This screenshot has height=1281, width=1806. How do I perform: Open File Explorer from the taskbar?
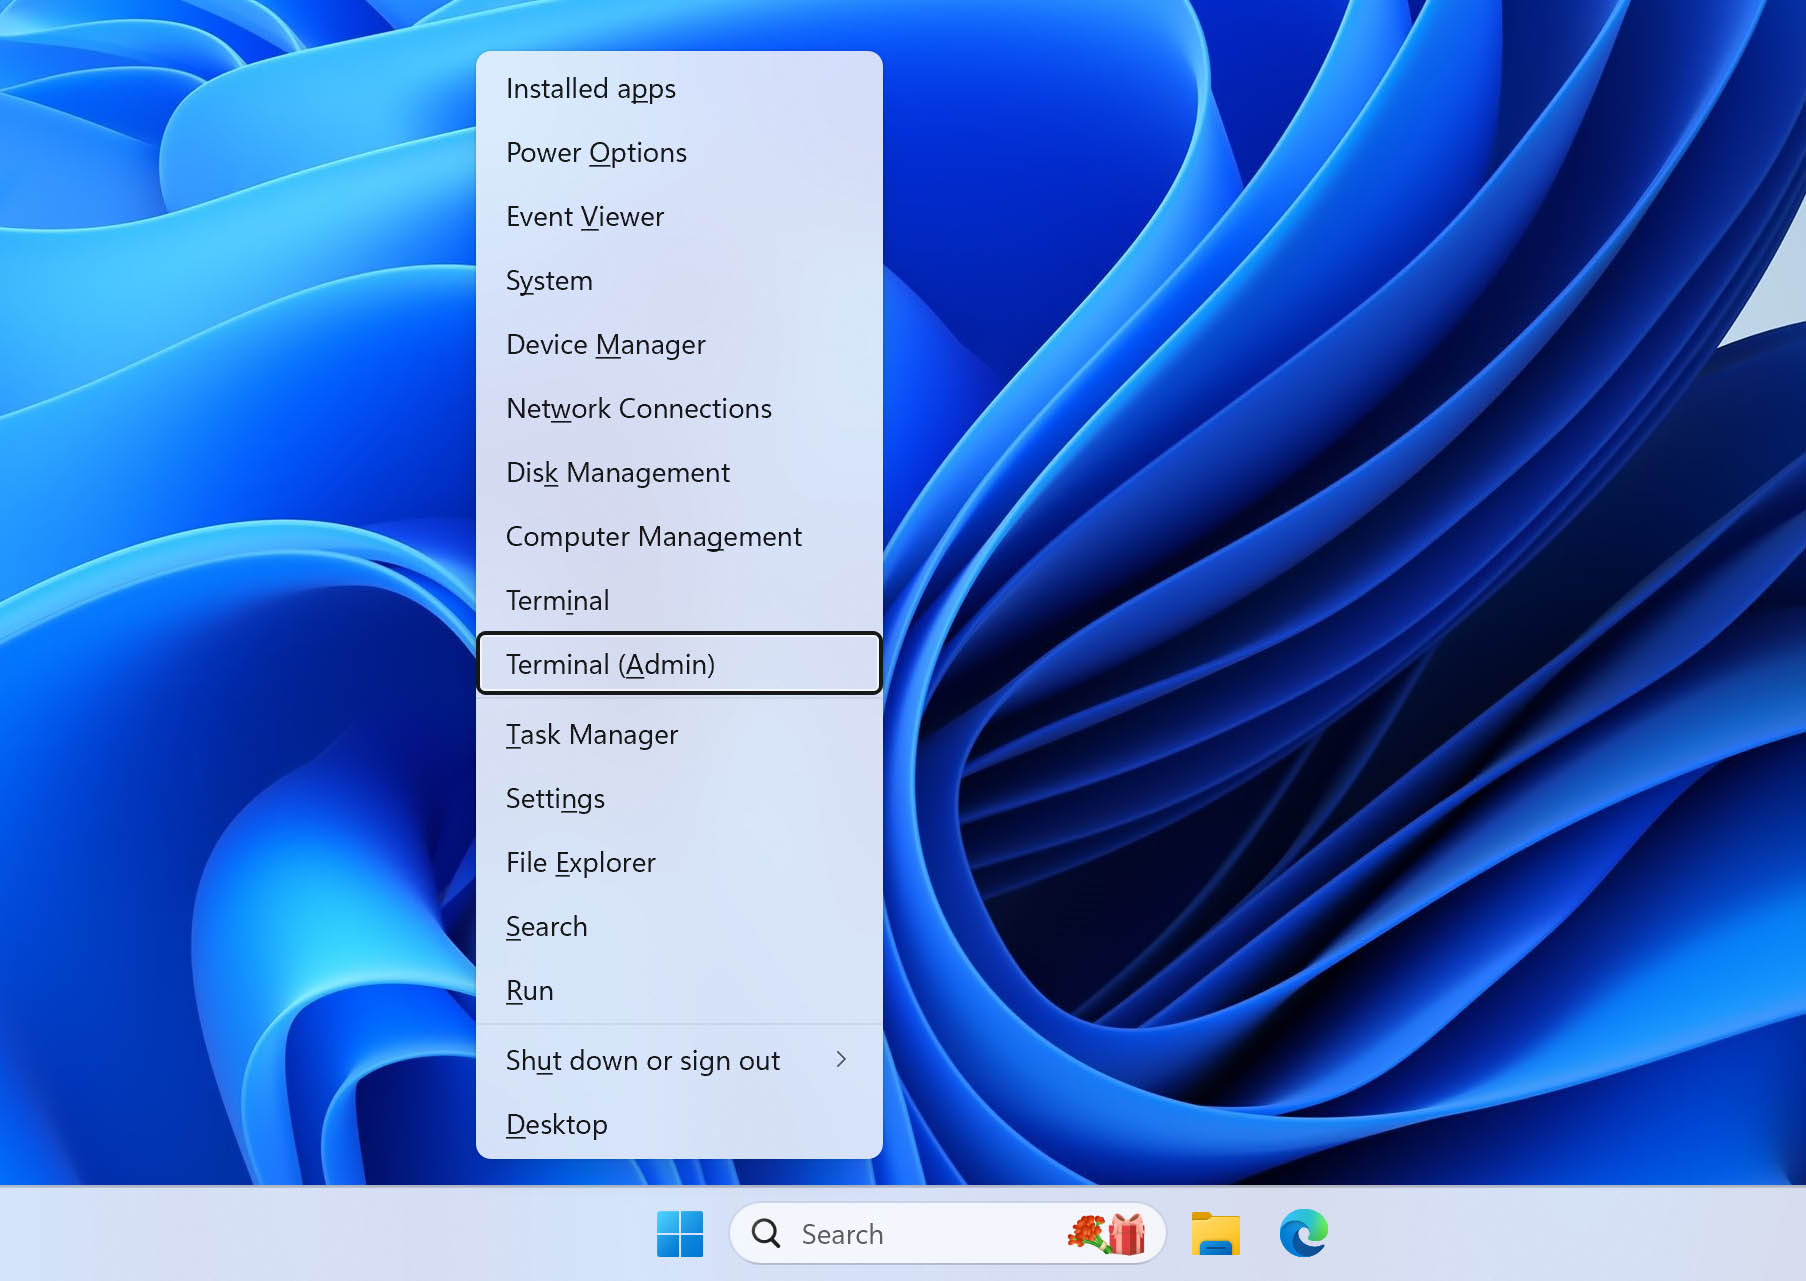point(1216,1234)
